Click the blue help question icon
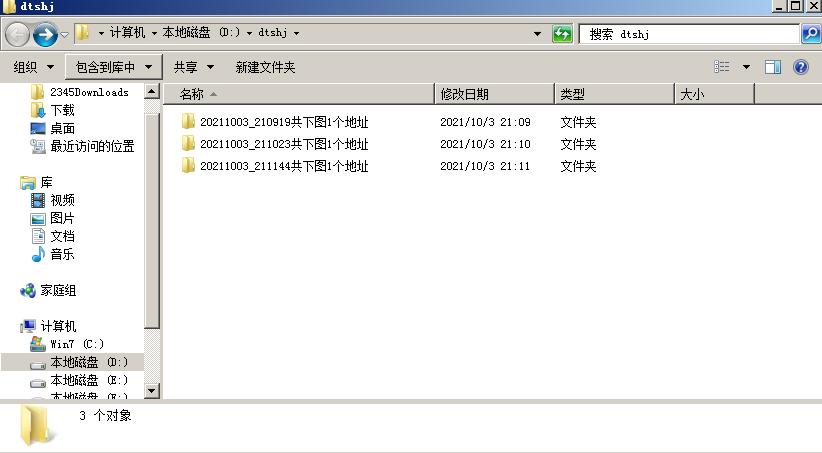Image resolution: width=822 pixels, height=453 pixels. coord(801,67)
